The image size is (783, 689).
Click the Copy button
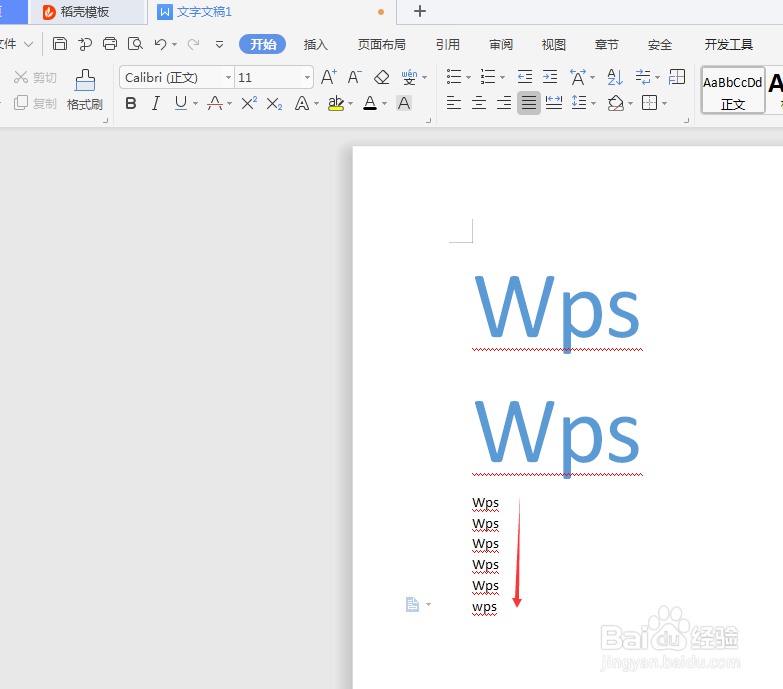pyautogui.click(x=35, y=103)
